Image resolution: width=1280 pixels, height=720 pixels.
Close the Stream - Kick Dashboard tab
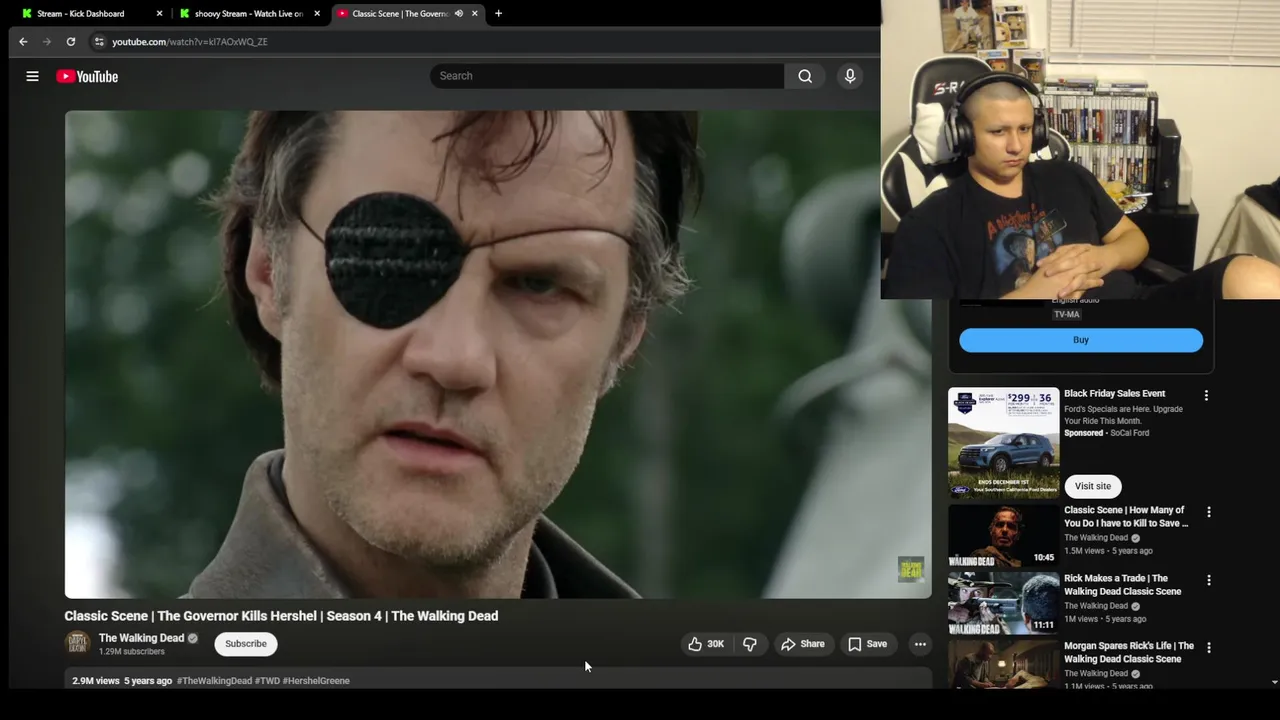(x=159, y=14)
